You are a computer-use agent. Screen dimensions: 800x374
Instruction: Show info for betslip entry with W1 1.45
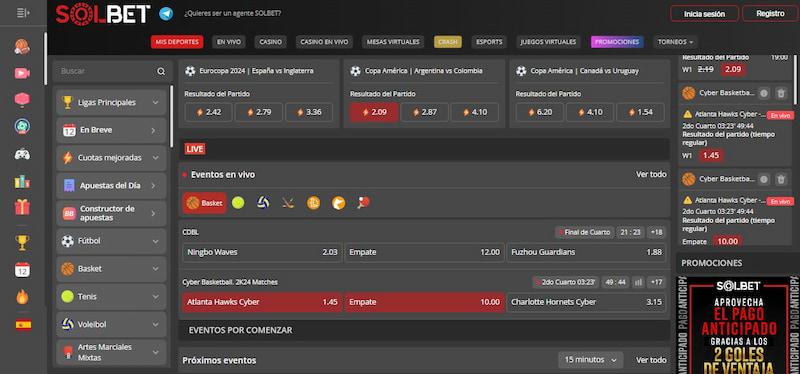[763, 93]
